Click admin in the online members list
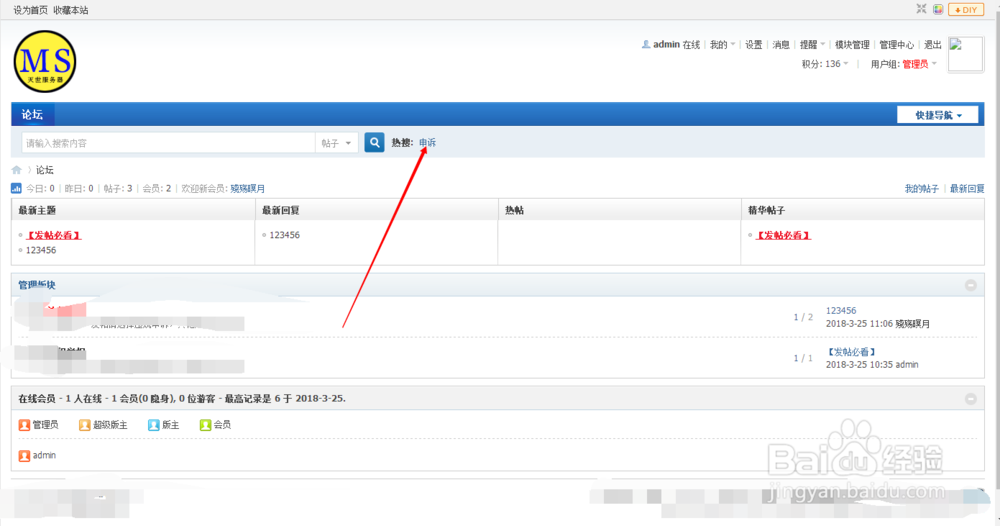The height and width of the screenshot is (526, 1000). pos(44,455)
